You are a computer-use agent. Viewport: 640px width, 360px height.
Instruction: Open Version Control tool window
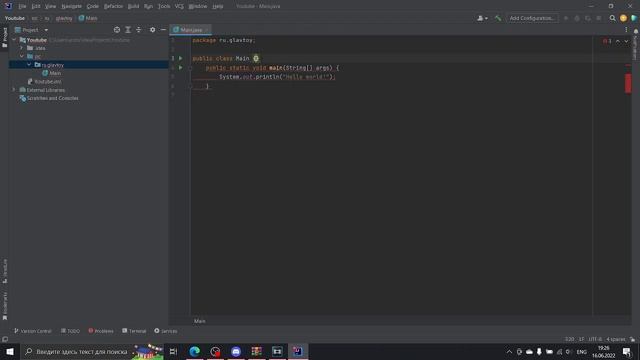33,331
